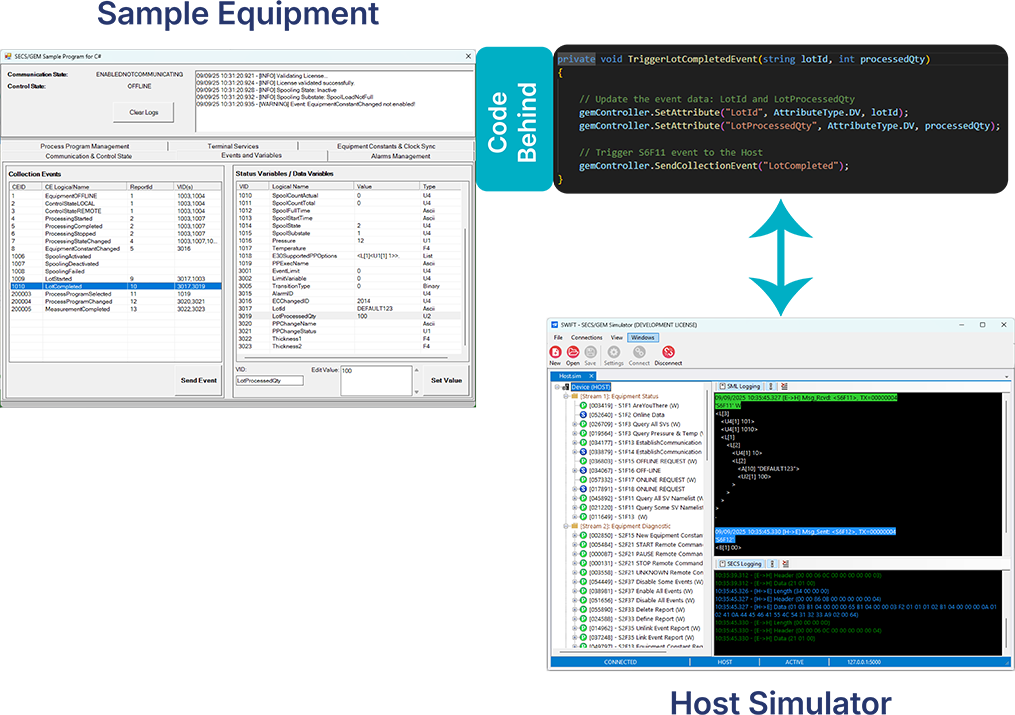
Task: Click the Connect toolbar icon
Action: pos(639,352)
